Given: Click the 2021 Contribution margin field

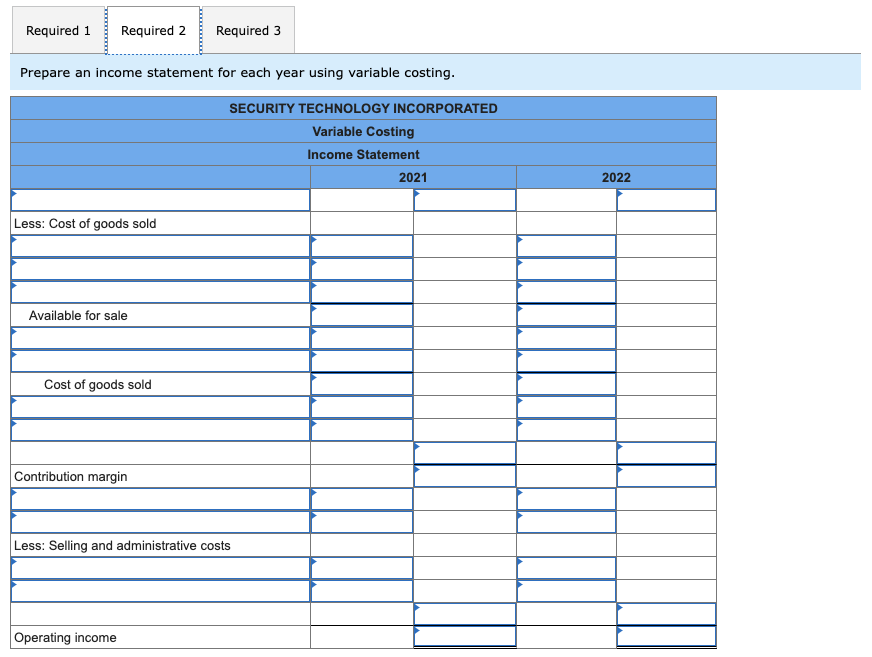Looking at the screenshot, I should 465,476.
